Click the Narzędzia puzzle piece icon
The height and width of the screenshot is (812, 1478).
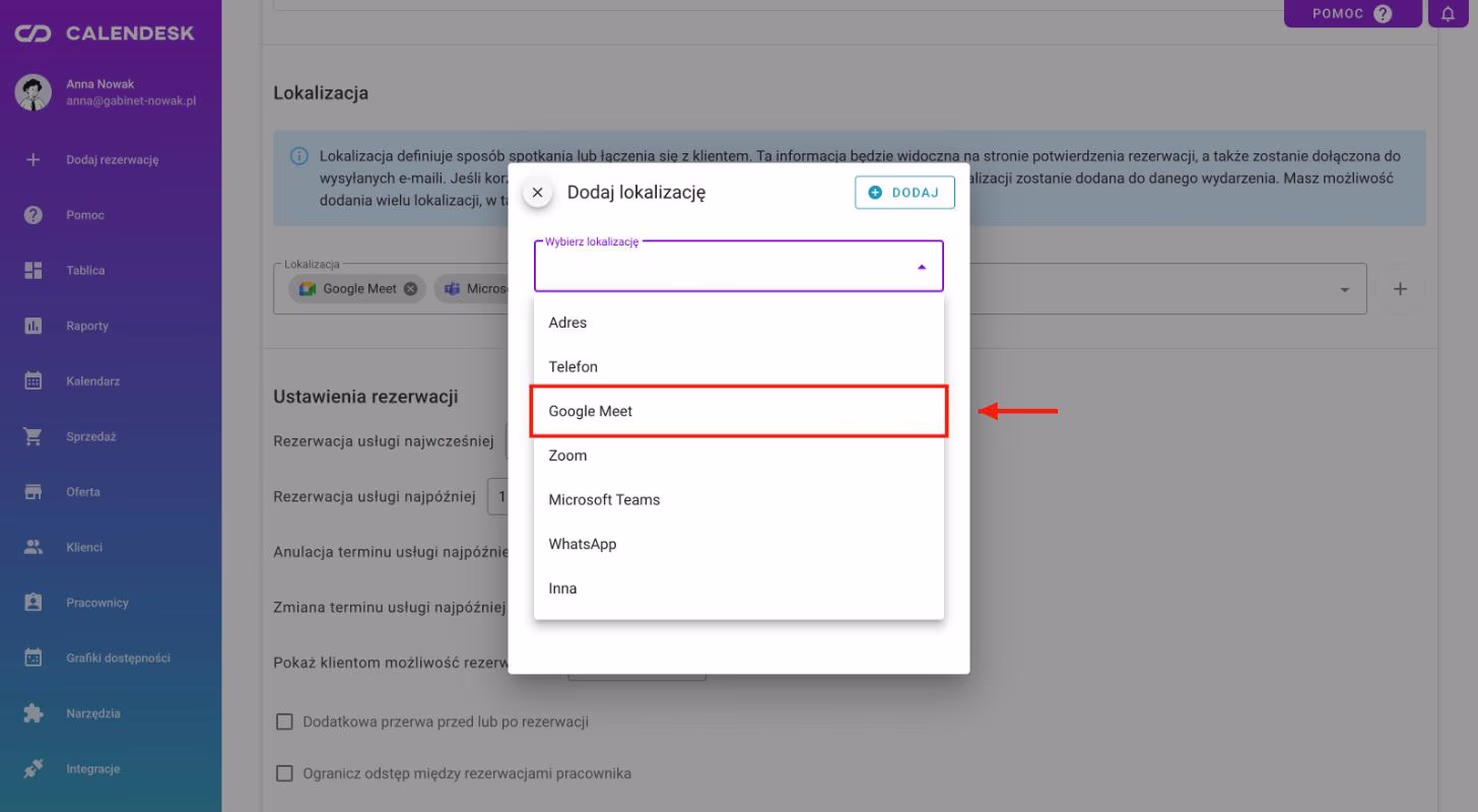coord(33,714)
